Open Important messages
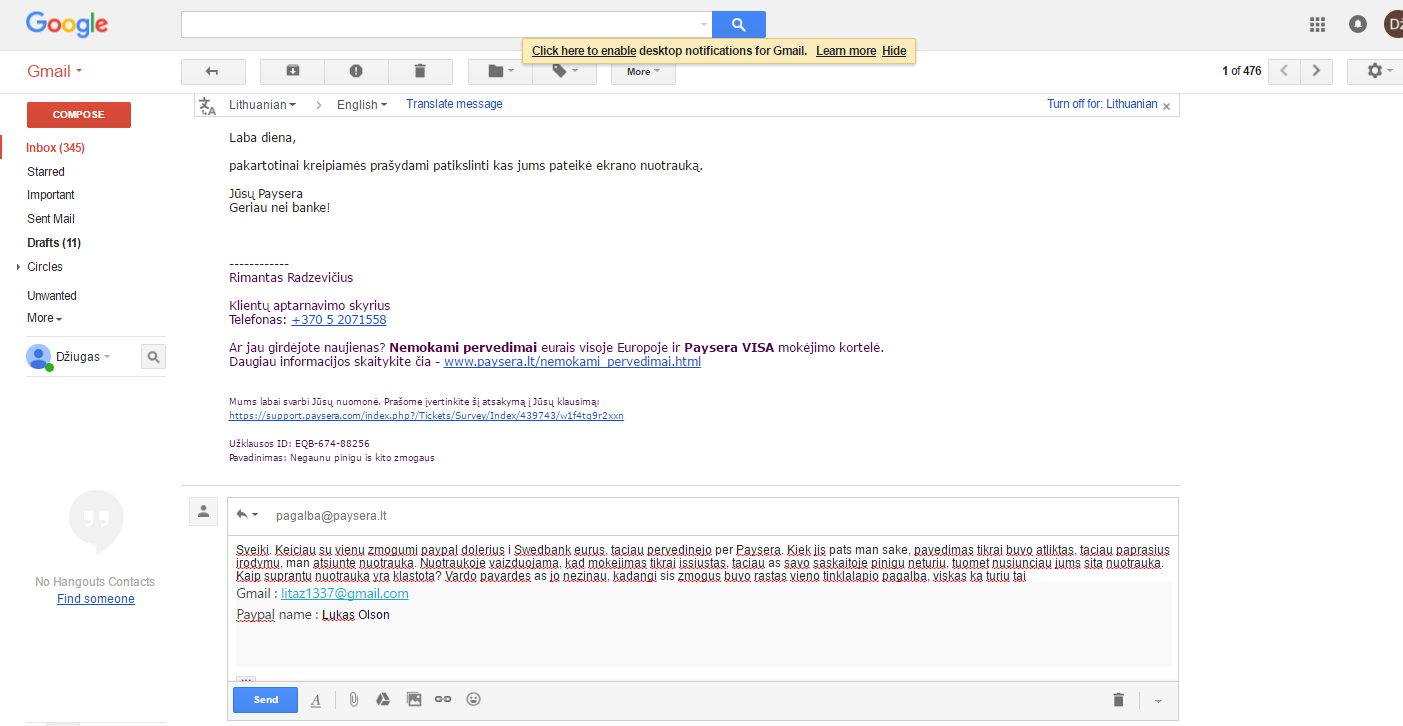Viewport: 1403px width, 726px height. click(51, 195)
